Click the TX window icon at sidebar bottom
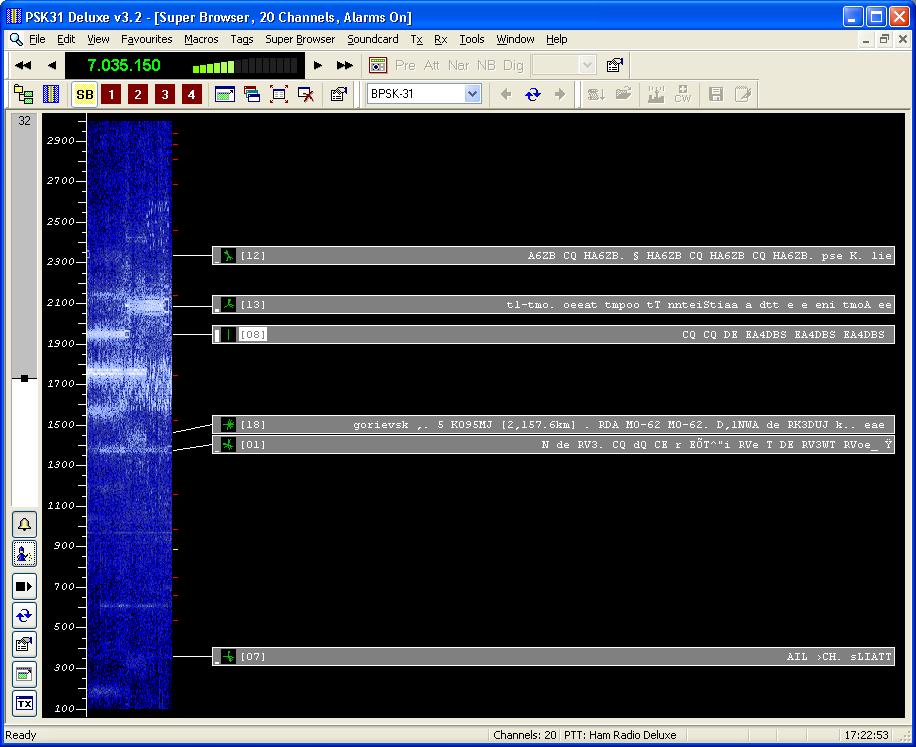 pos(24,703)
